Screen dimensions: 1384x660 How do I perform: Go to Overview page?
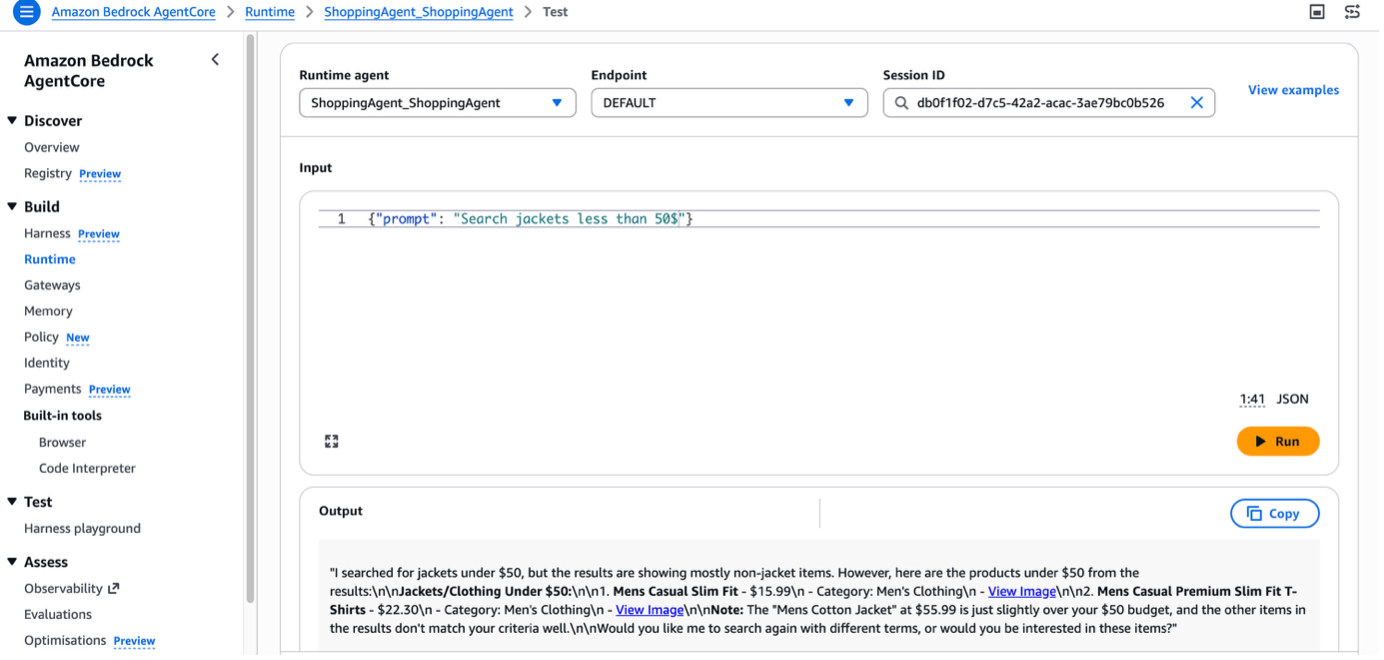click(52, 147)
